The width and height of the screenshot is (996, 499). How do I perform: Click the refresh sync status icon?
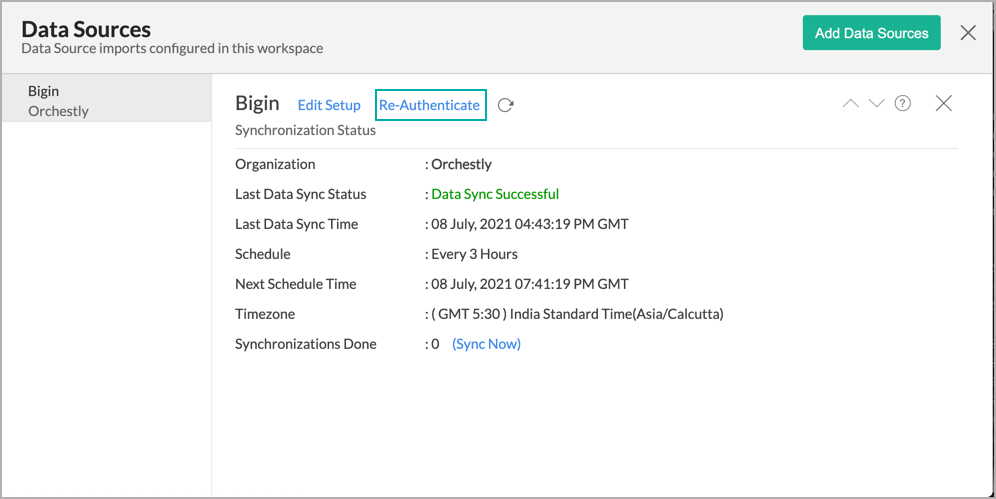tap(506, 105)
